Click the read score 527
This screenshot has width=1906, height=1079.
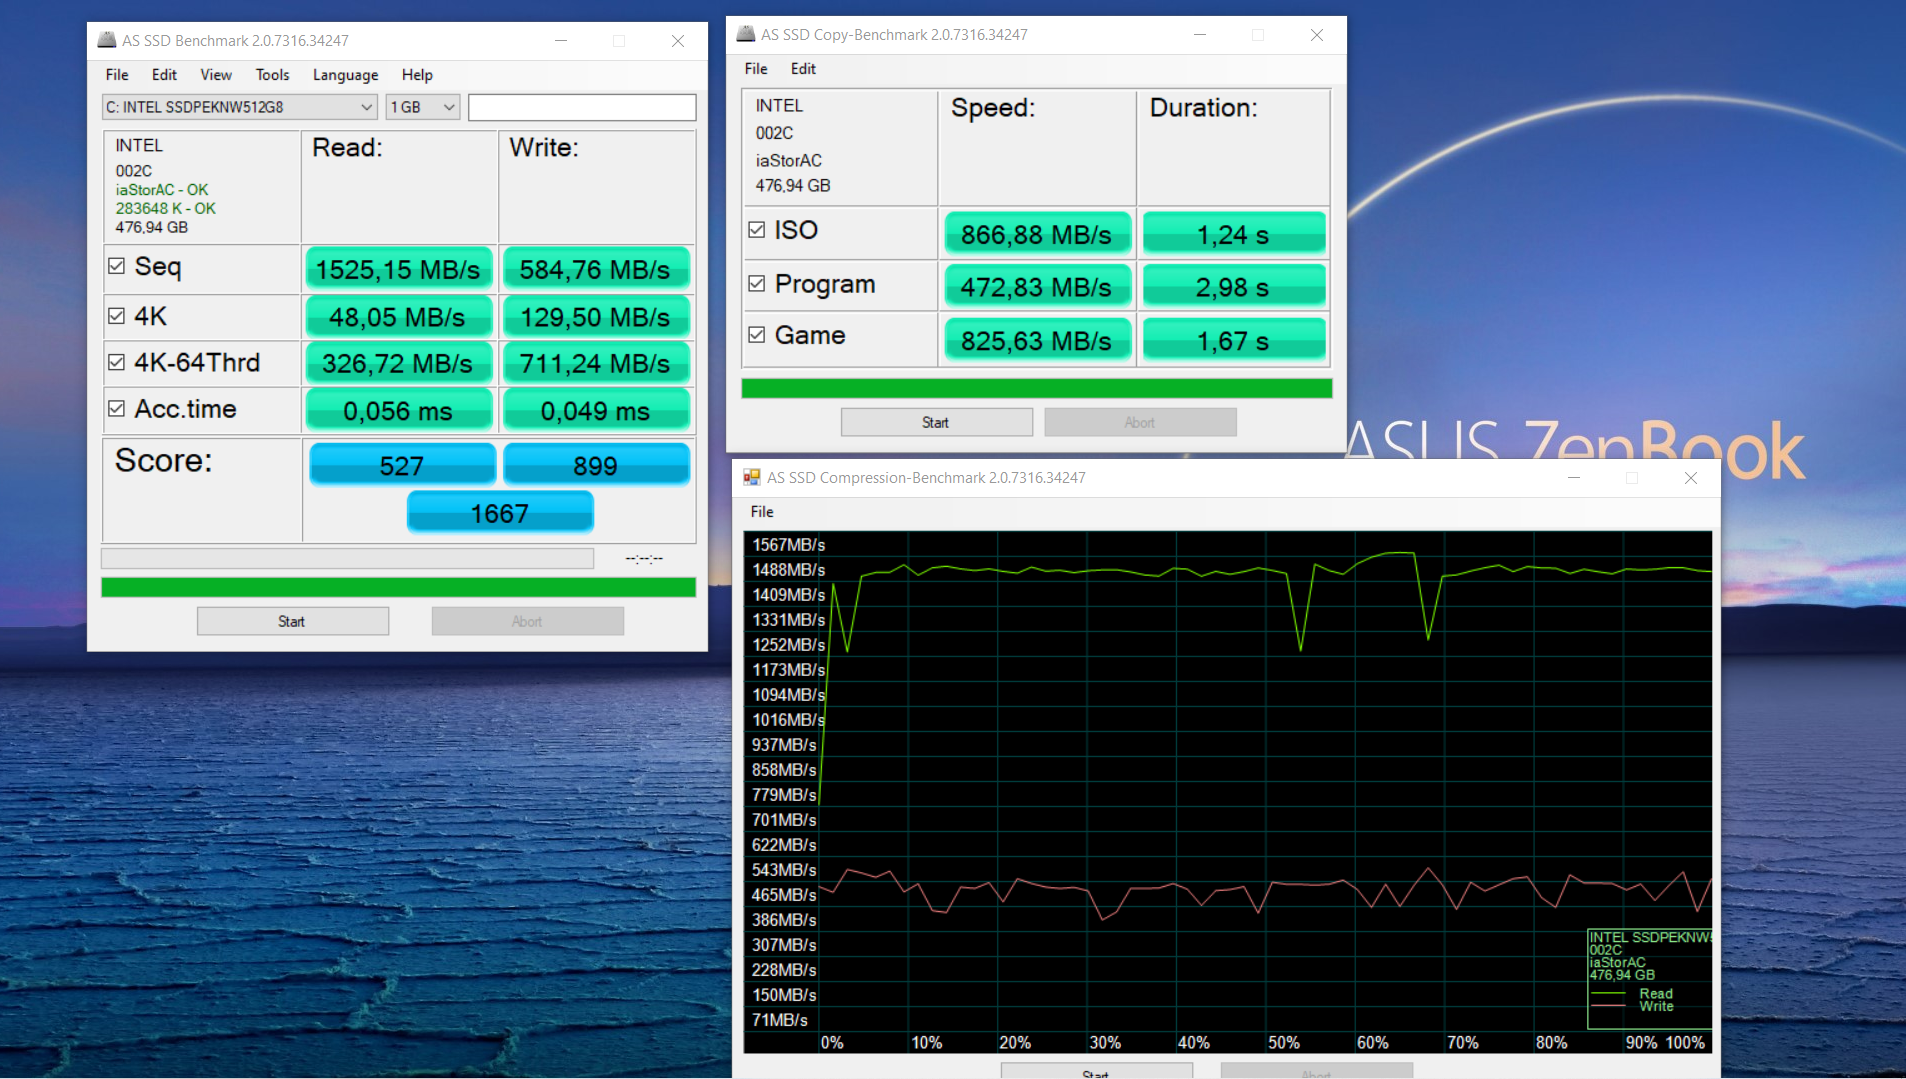point(402,465)
